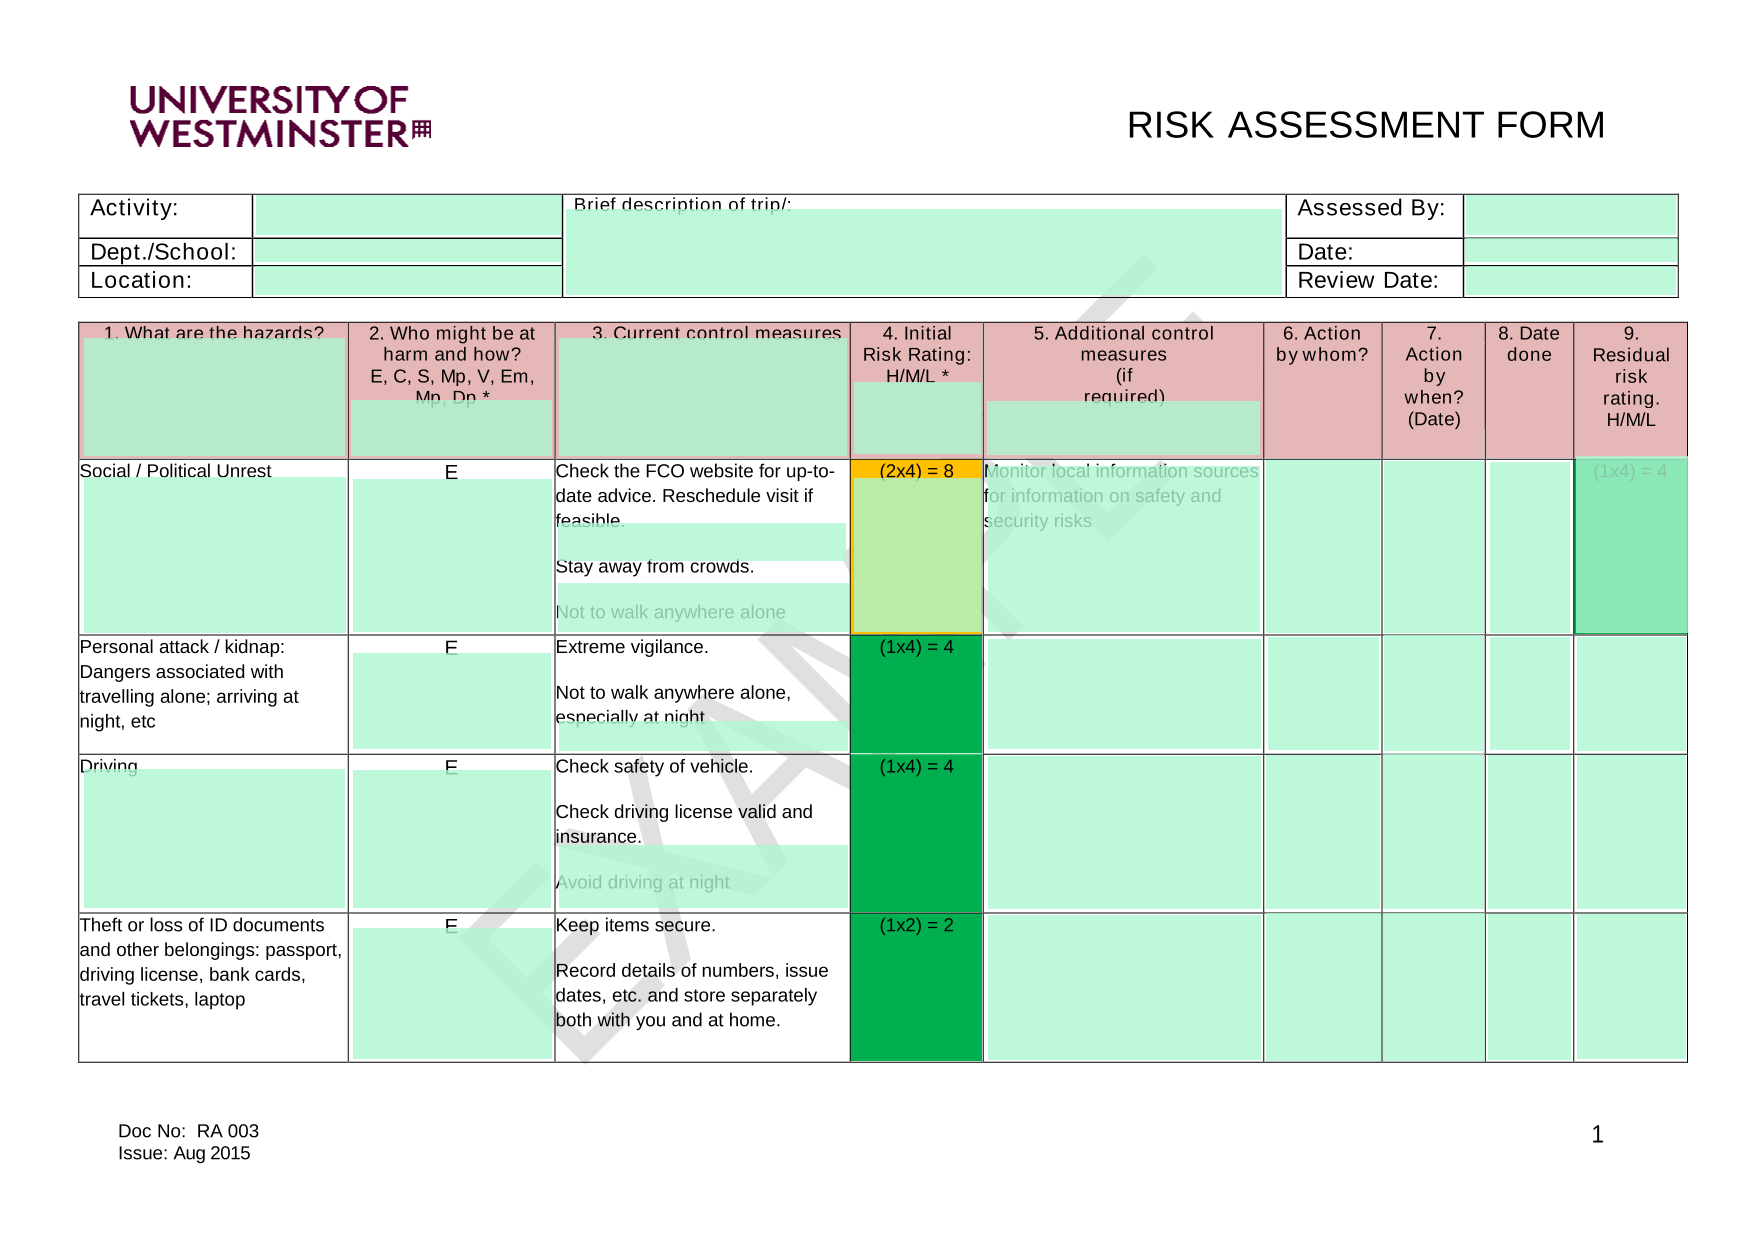Viewport: 1754px width, 1241px height.
Task: Click the Dept./School input field
Action: [408, 251]
